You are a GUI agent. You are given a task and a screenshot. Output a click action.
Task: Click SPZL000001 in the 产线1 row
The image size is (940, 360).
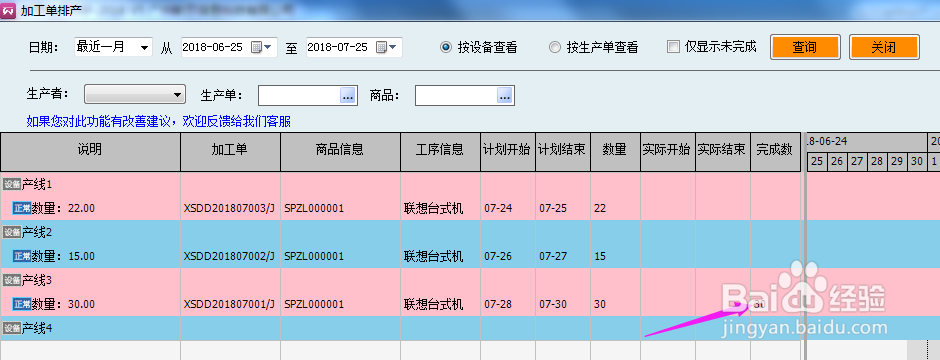click(x=314, y=208)
